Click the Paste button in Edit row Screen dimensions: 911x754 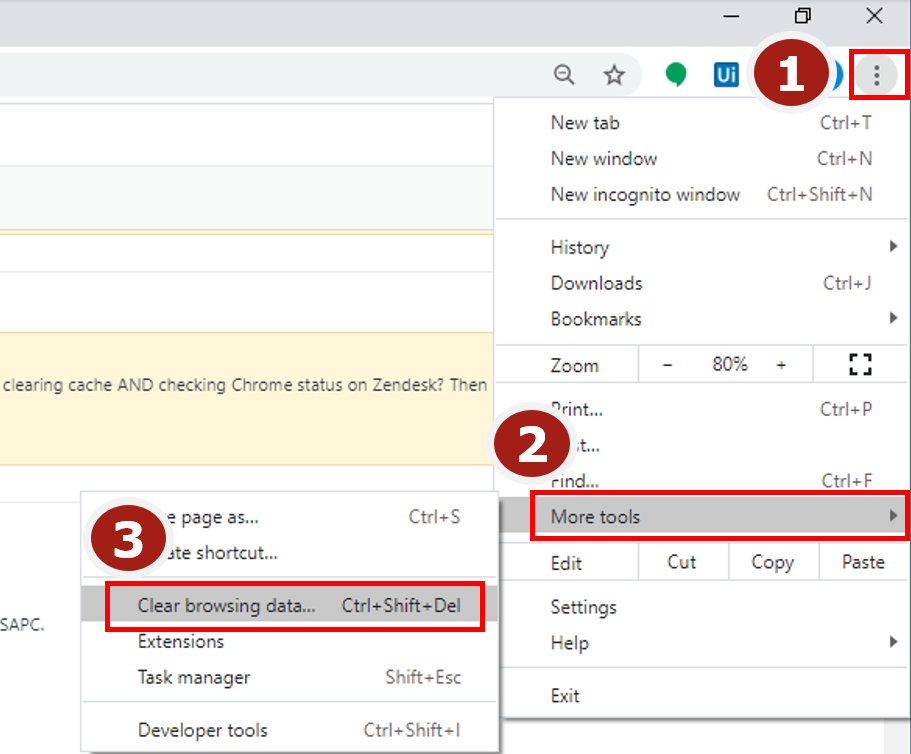click(x=863, y=562)
